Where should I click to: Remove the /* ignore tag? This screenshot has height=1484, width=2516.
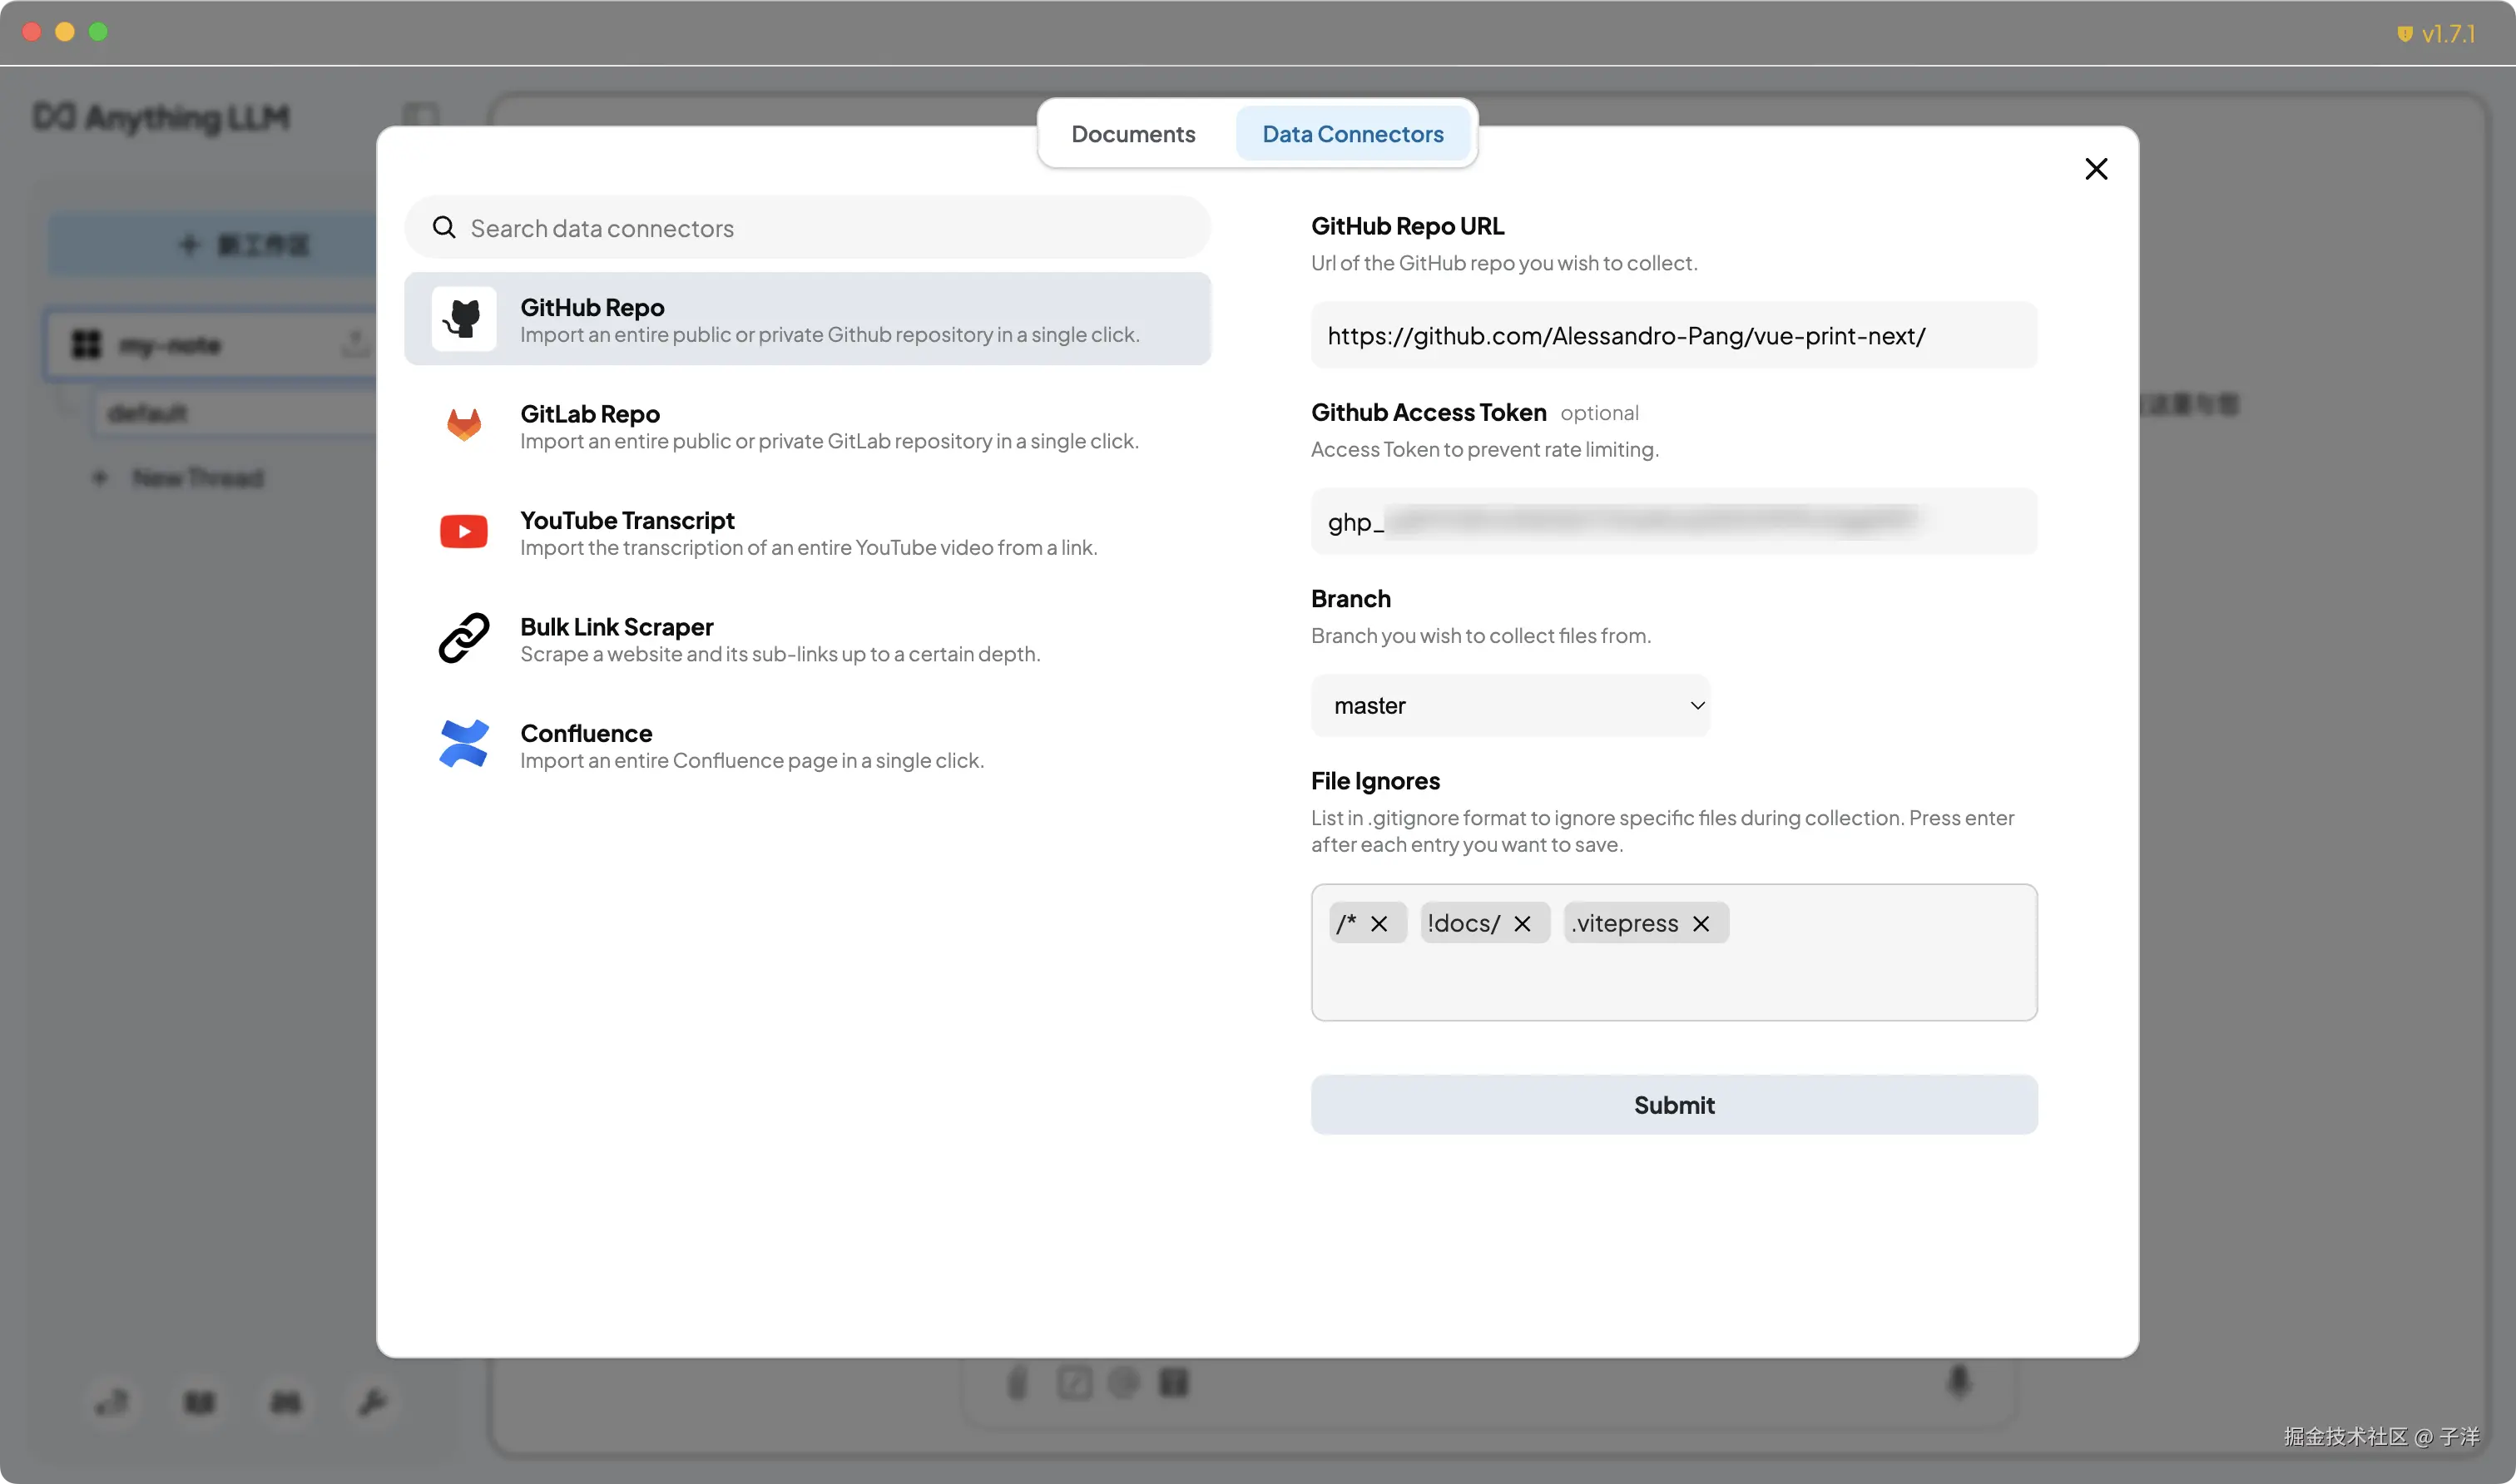tap(1379, 924)
